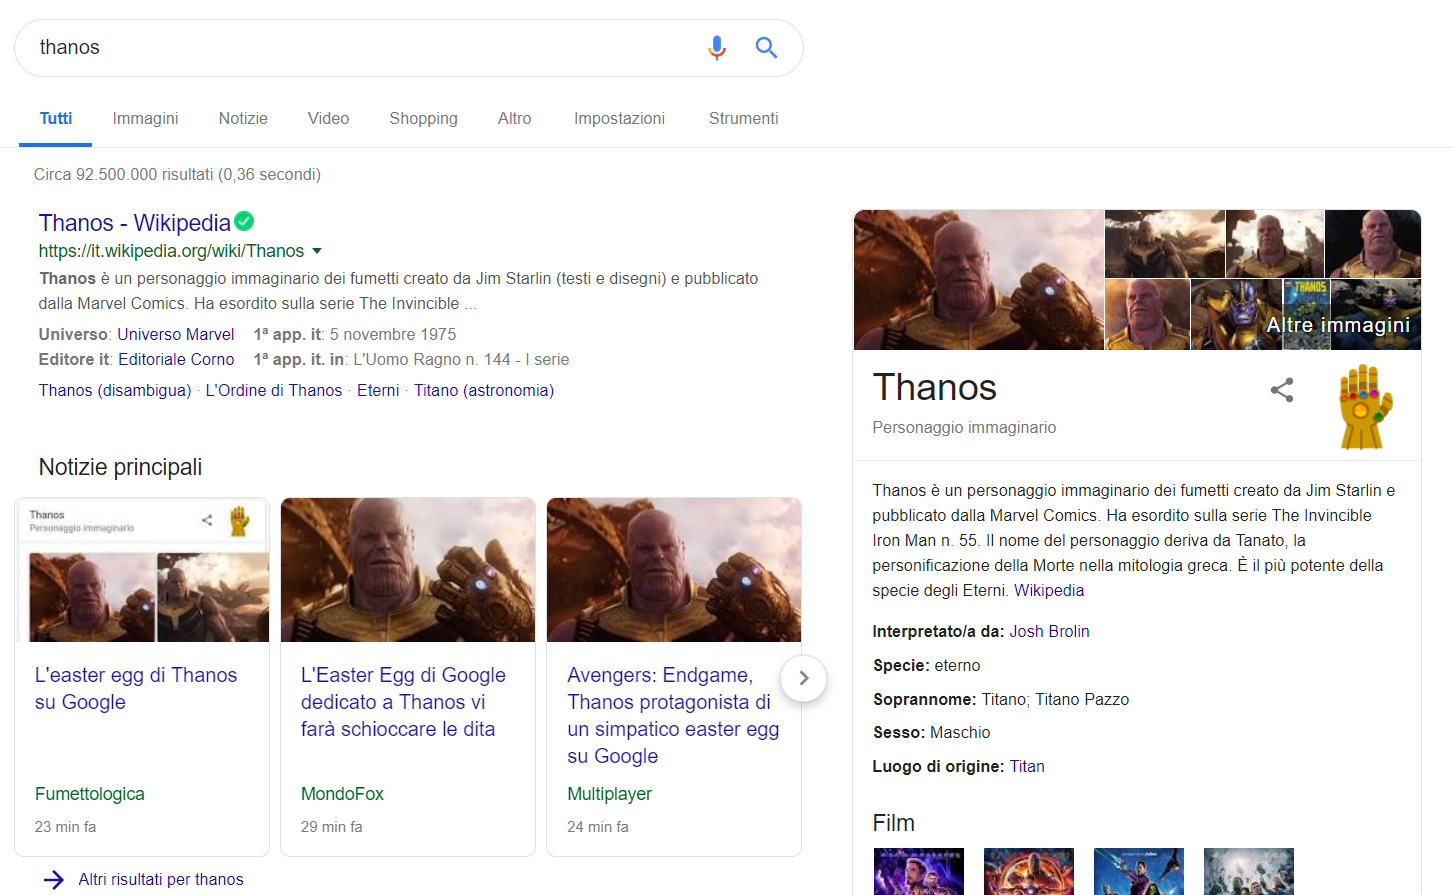
Task: Click the blue magnifying glass search icon
Action: click(766, 48)
